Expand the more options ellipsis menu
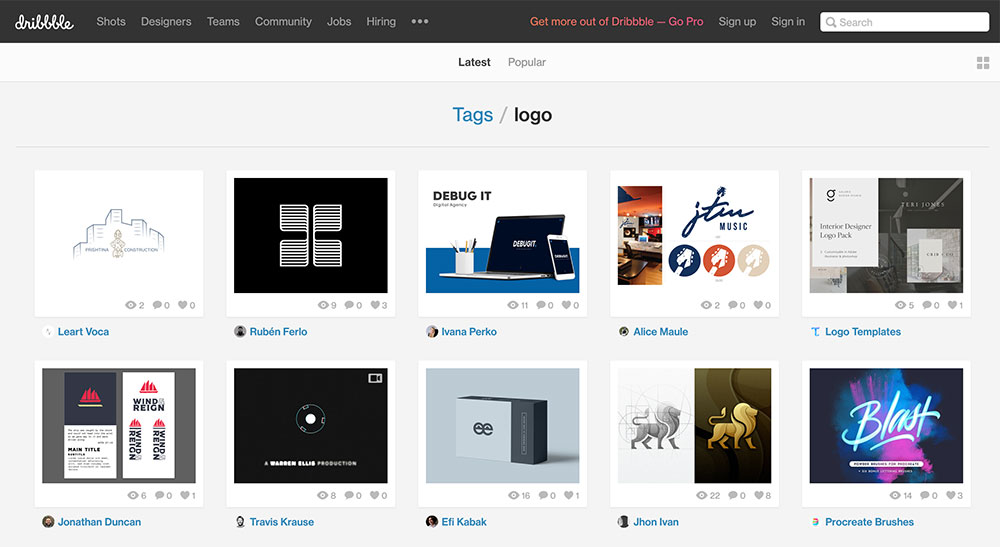1000x547 pixels. click(420, 22)
